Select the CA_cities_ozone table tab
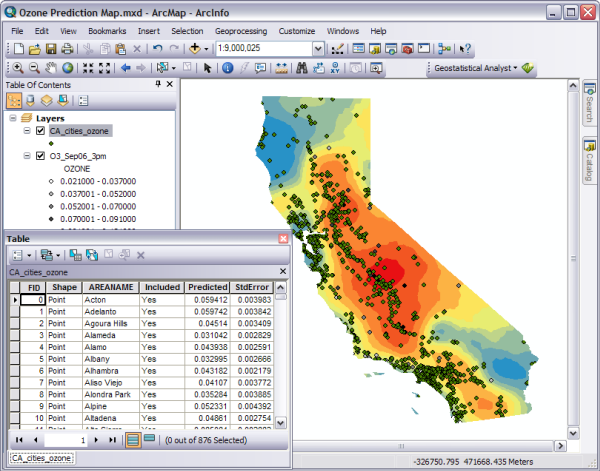 pyautogui.click(x=41, y=458)
